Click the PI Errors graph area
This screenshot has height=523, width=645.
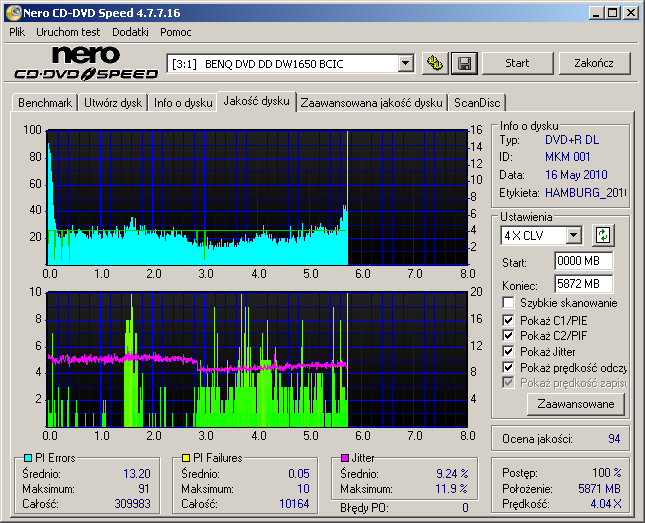click(258, 198)
